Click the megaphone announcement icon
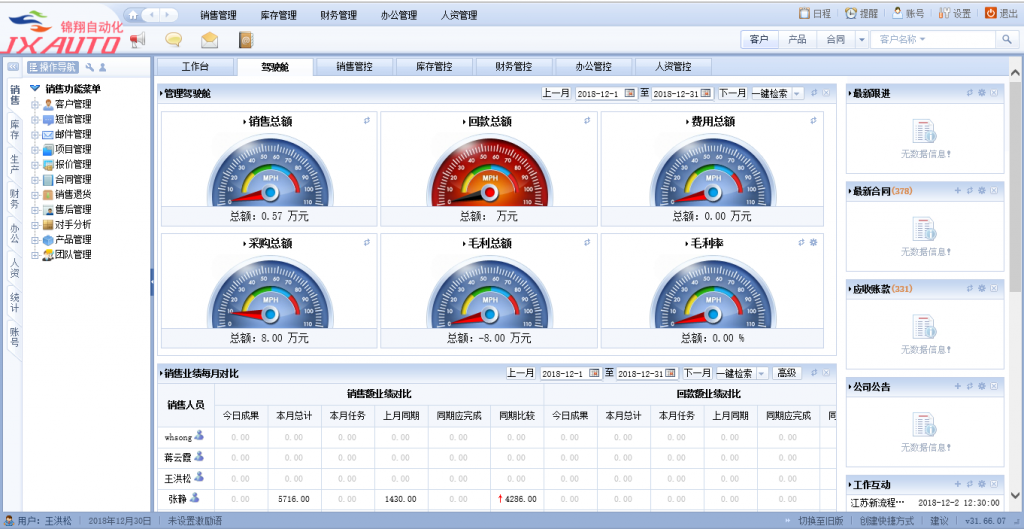Image resolution: width=1024 pixels, height=529 pixels. click(138, 40)
